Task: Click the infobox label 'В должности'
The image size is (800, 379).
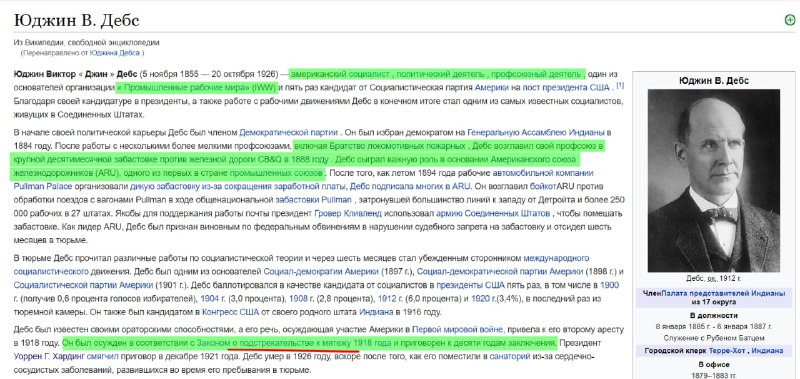Action: pyautogui.click(x=713, y=316)
